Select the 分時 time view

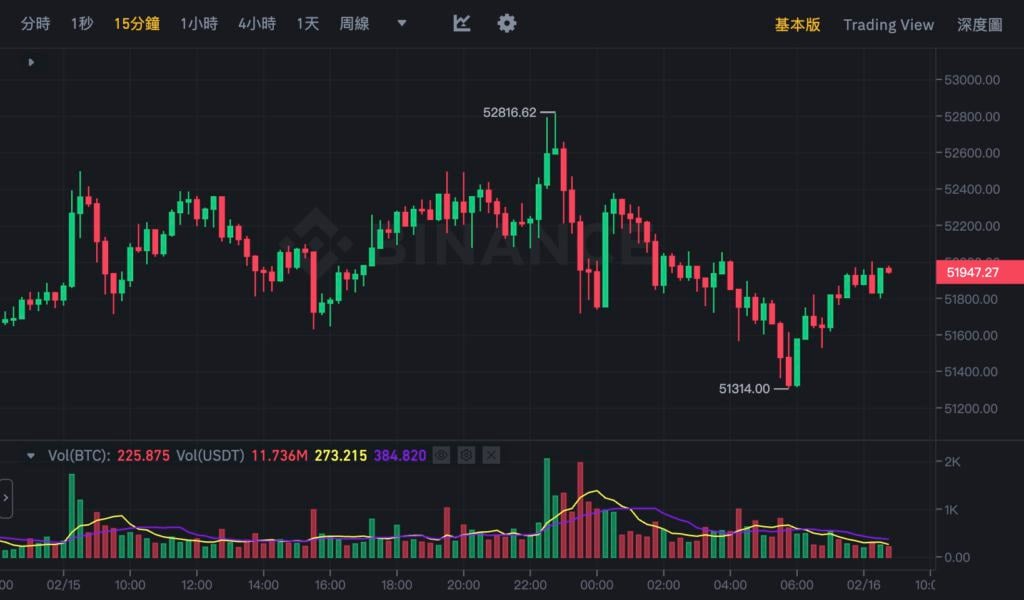tap(36, 23)
